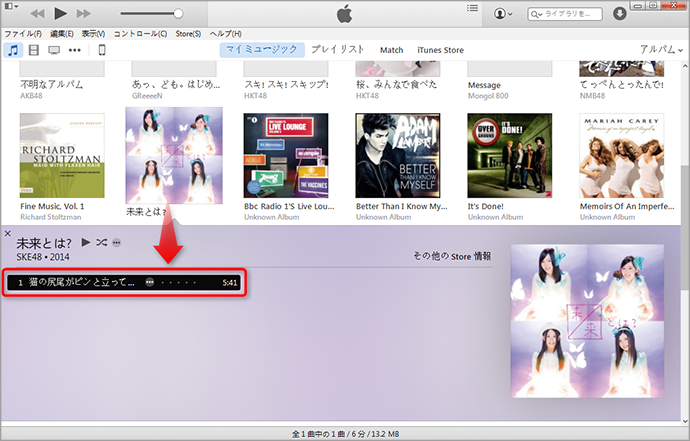Click the volume slider knob
Viewport: 690px width, 441px height.
tap(178, 14)
